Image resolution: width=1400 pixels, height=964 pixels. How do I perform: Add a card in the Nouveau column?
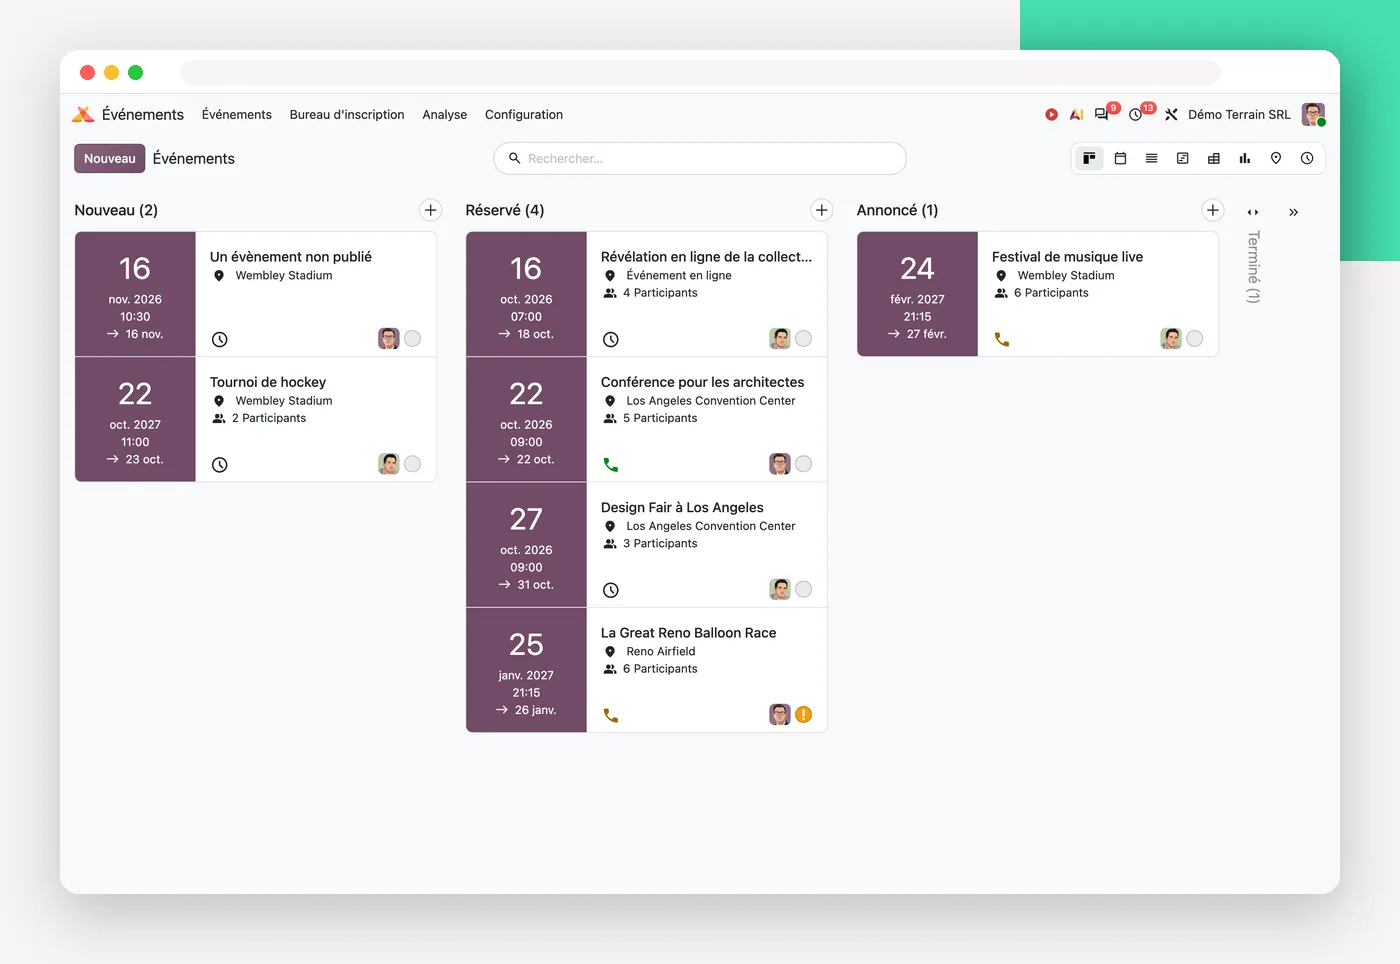tap(431, 210)
